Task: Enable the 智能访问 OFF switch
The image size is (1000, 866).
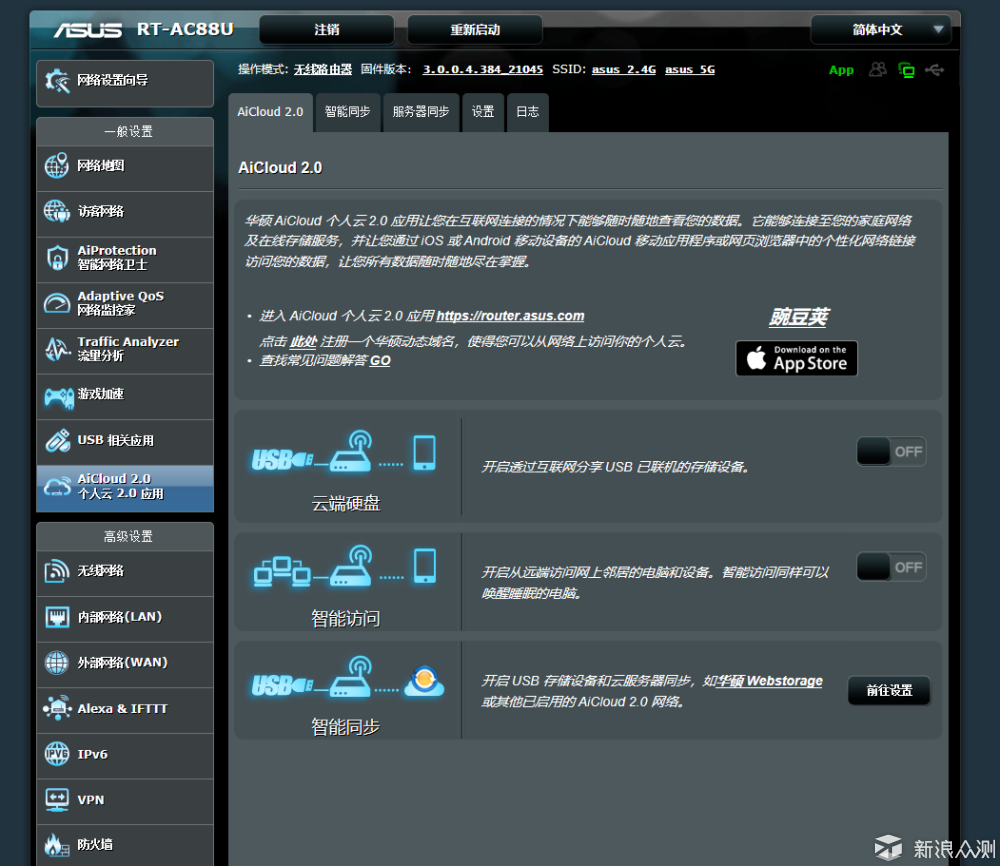Action: (891, 567)
